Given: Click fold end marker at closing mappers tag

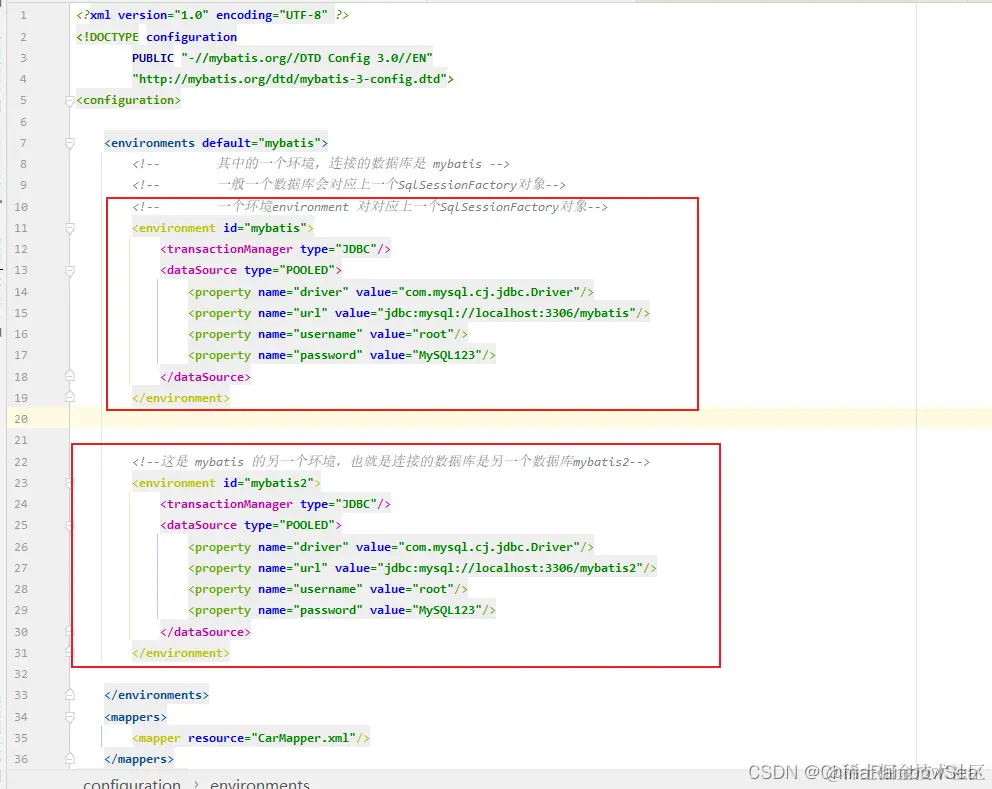Looking at the screenshot, I should (70, 759).
